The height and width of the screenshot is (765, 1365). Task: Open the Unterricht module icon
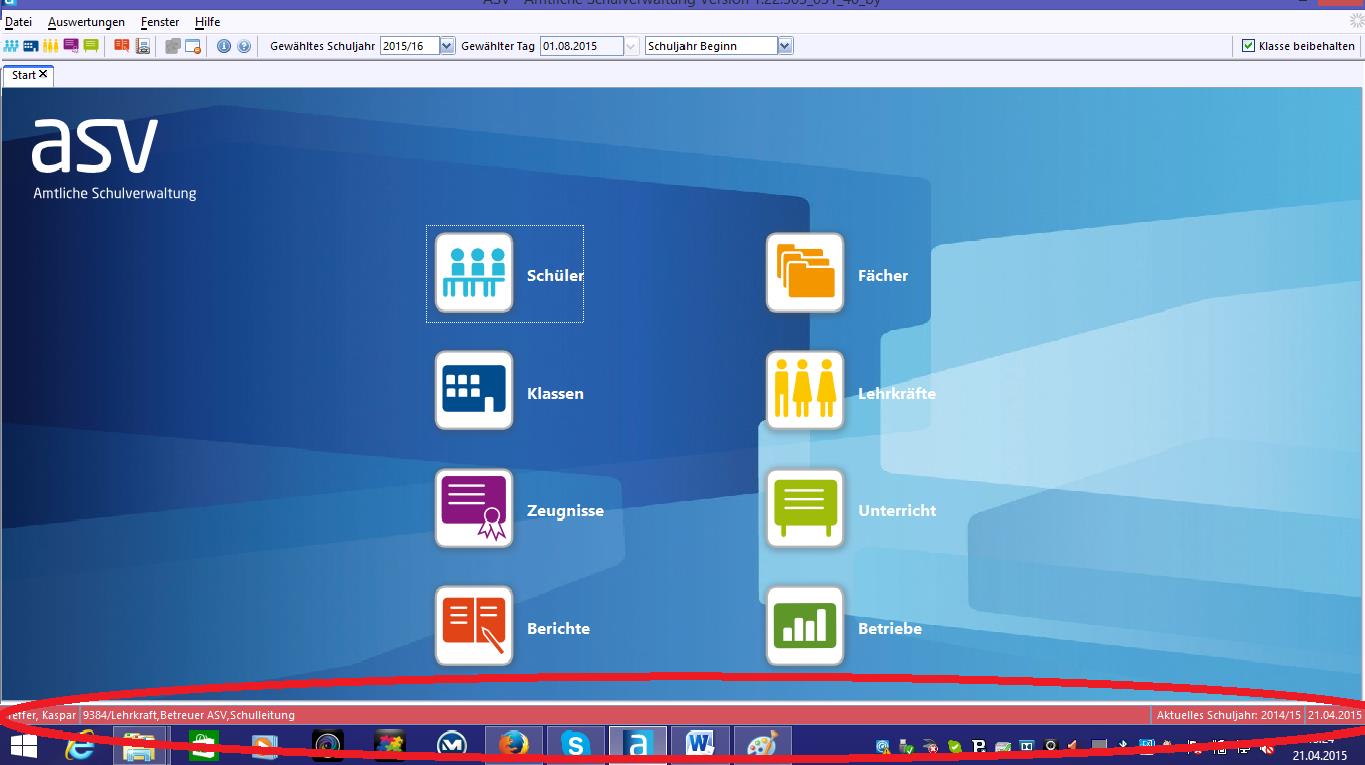coord(805,509)
